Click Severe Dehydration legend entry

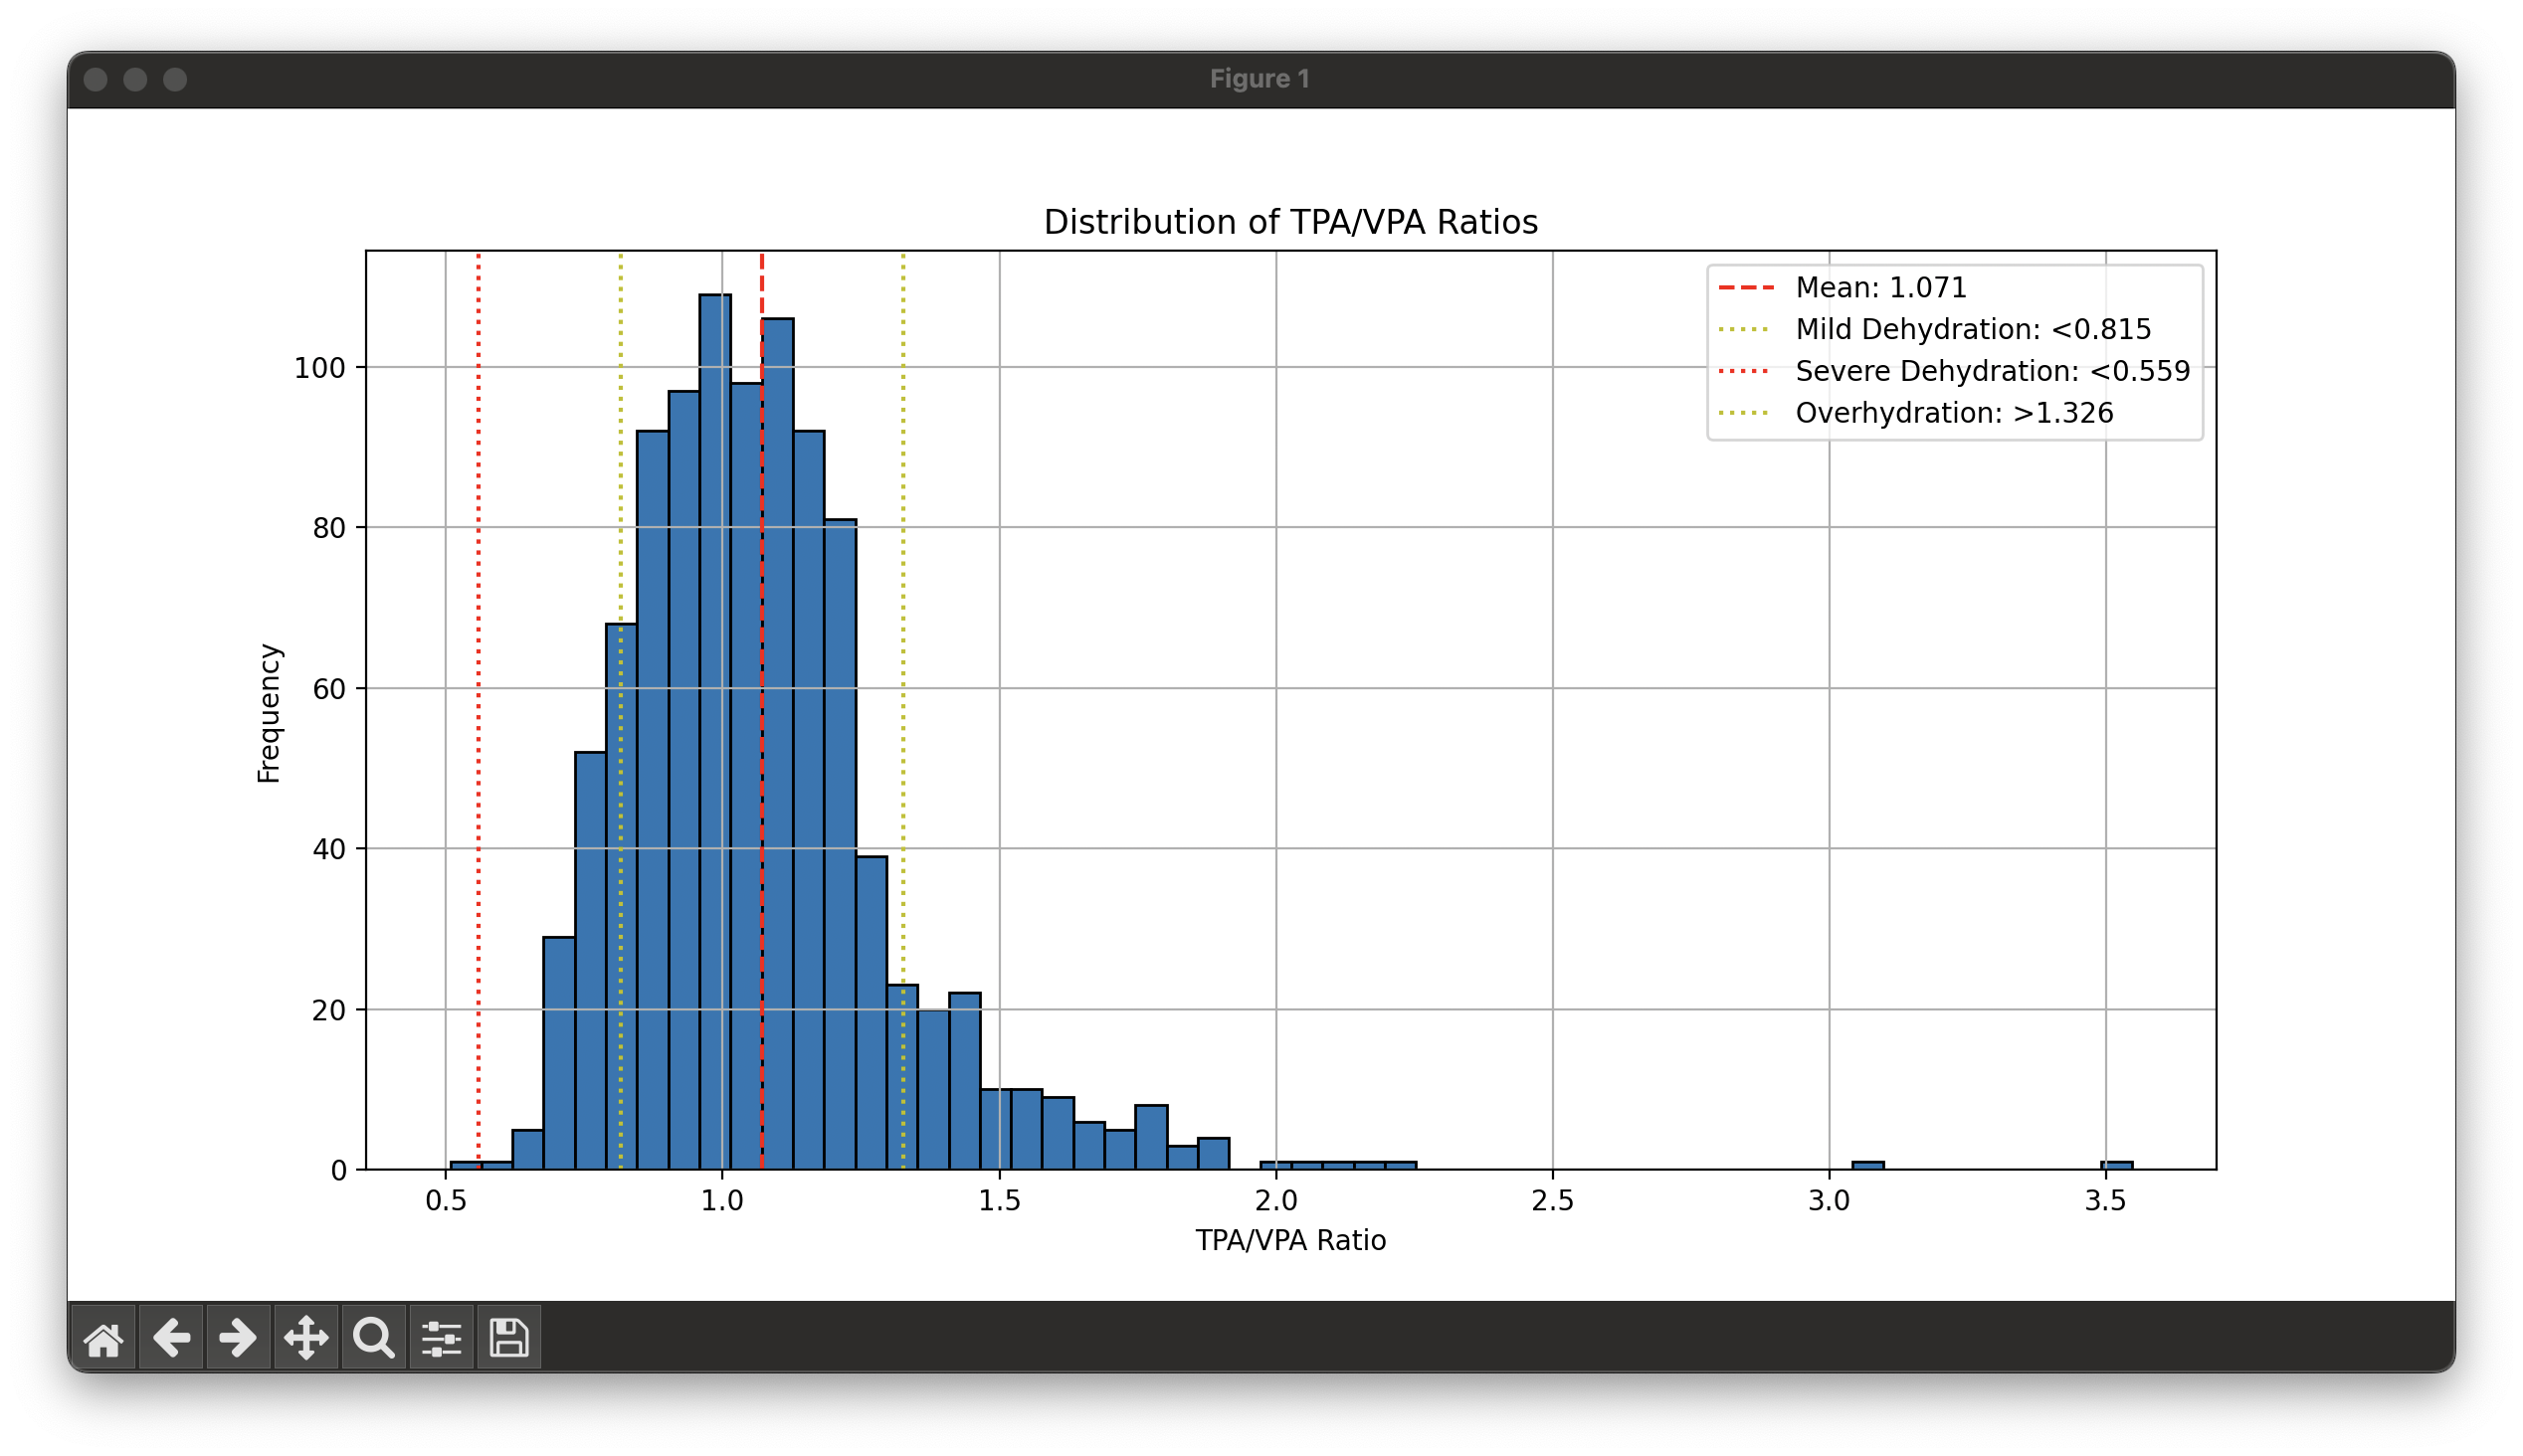point(1991,372)
